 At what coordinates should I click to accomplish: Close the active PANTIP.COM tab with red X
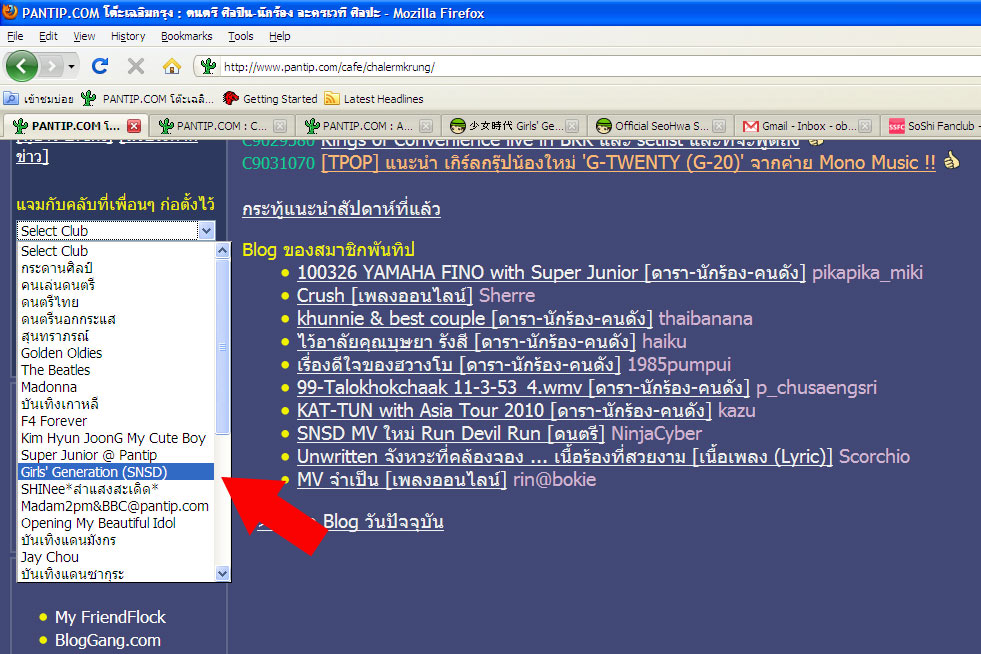pyautogui.click(x=134, y=126)
